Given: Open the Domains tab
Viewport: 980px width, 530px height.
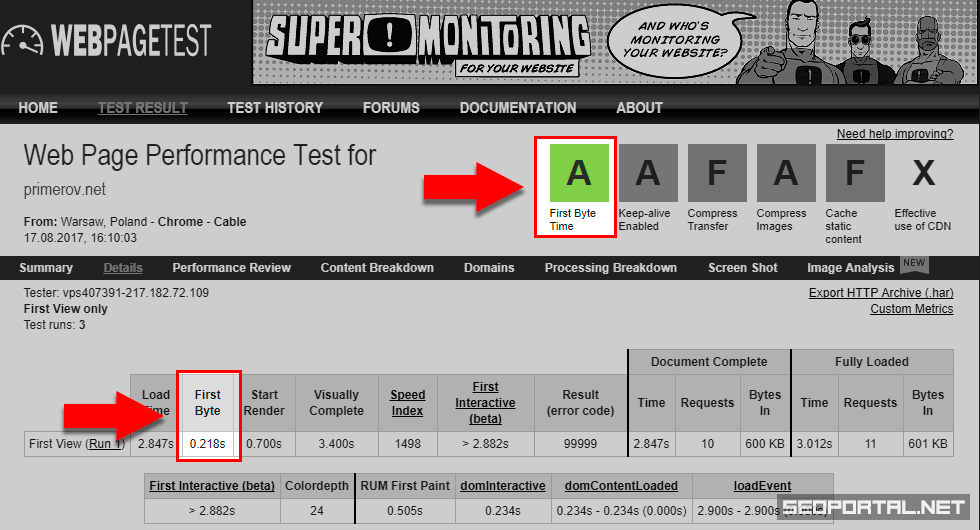Looking at the screenshot, I should [489, 268].
